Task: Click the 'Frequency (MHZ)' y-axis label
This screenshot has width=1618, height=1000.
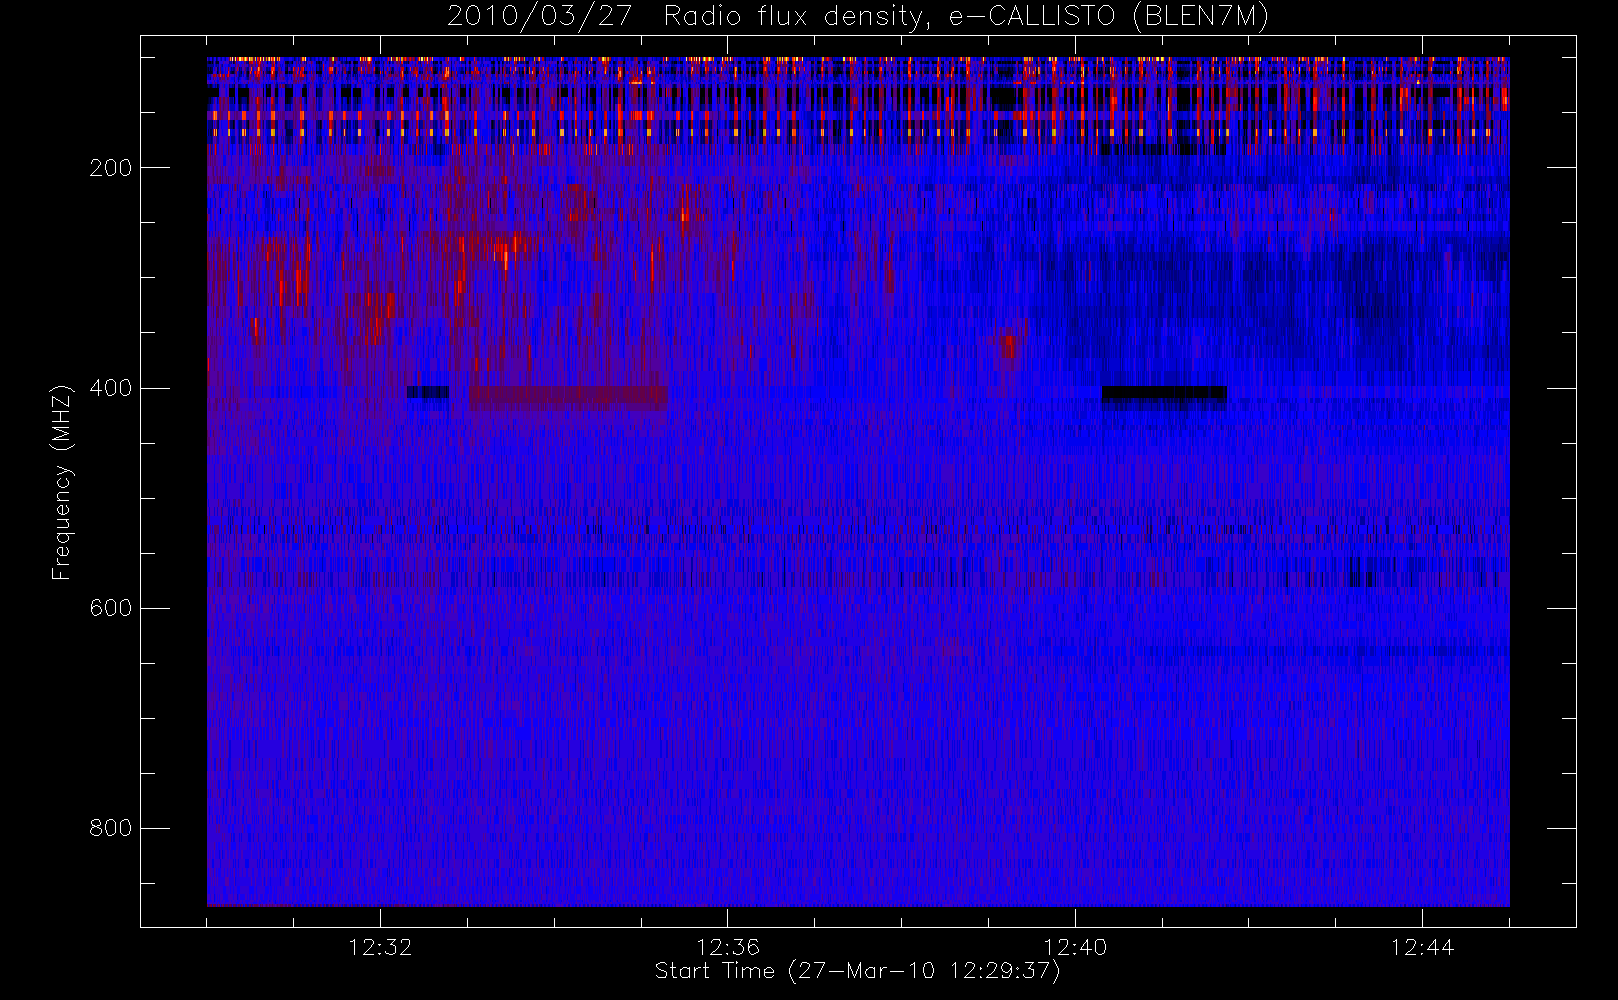Action: coord(62,482)
